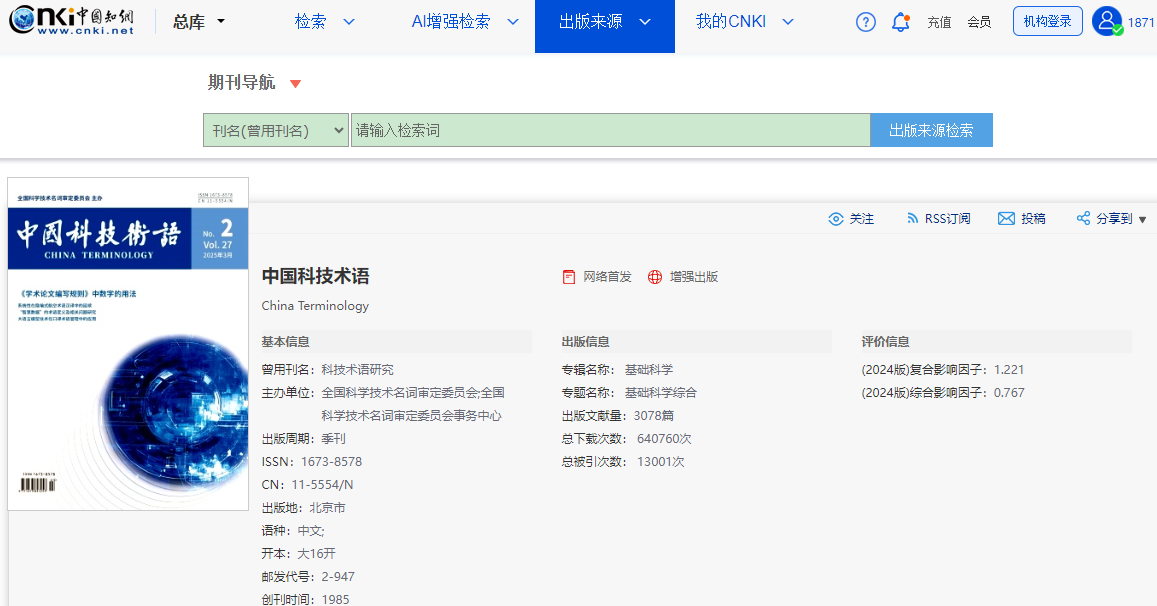Click the envelope icon beside 投稿
Viewport: 1157px width, 606px height.
point(1006,218)
